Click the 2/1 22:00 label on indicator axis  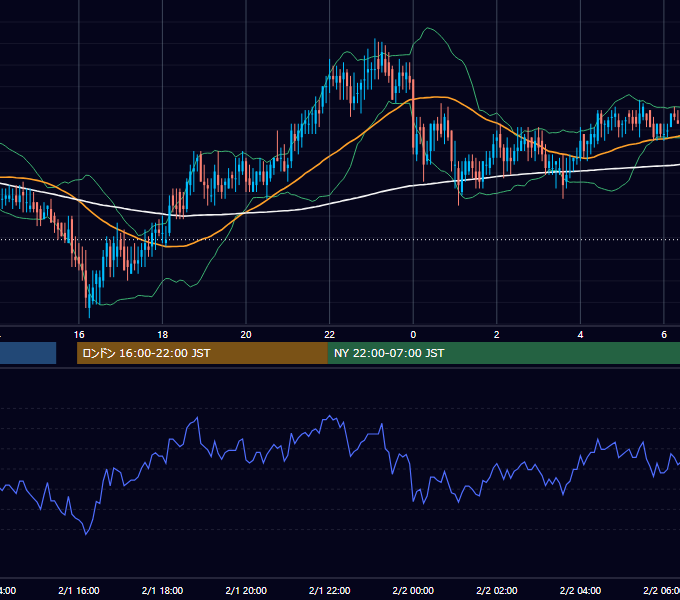(x=330, y=590)
